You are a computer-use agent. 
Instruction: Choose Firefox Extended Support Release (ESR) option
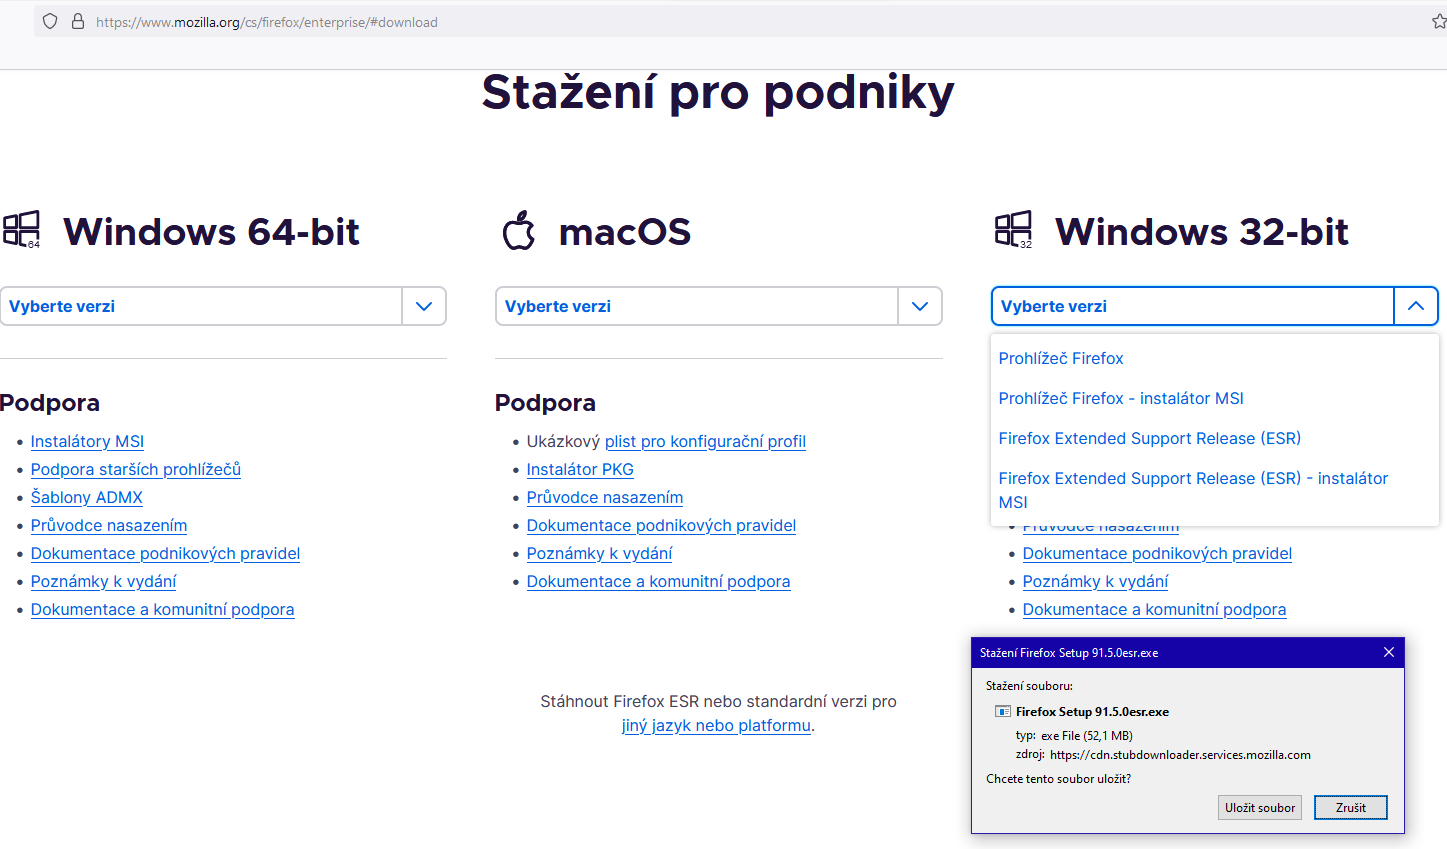[x=1149, y=438]
